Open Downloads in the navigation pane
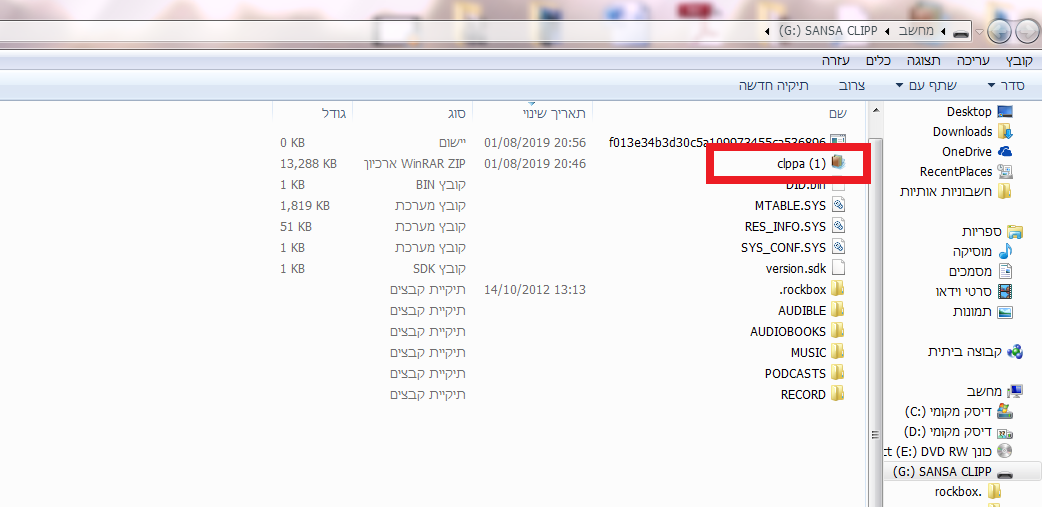 coord(972,132)
